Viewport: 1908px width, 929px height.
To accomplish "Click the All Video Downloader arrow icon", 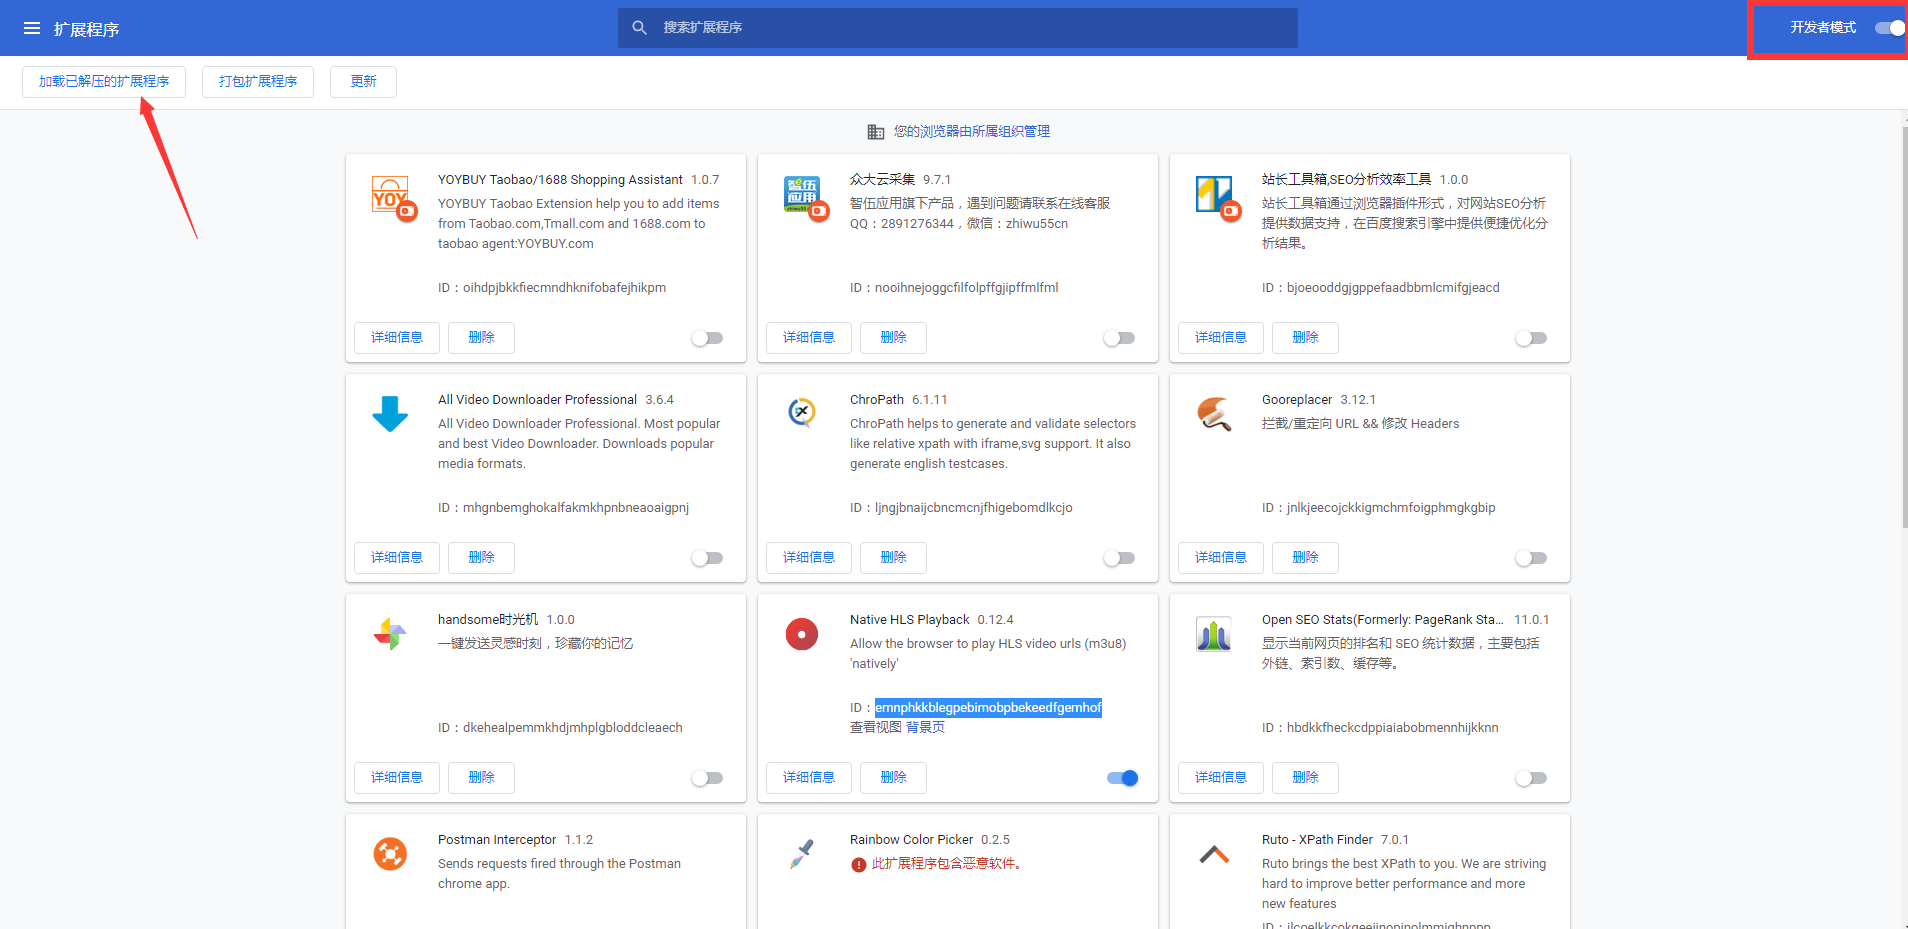I will coord(390,413).
